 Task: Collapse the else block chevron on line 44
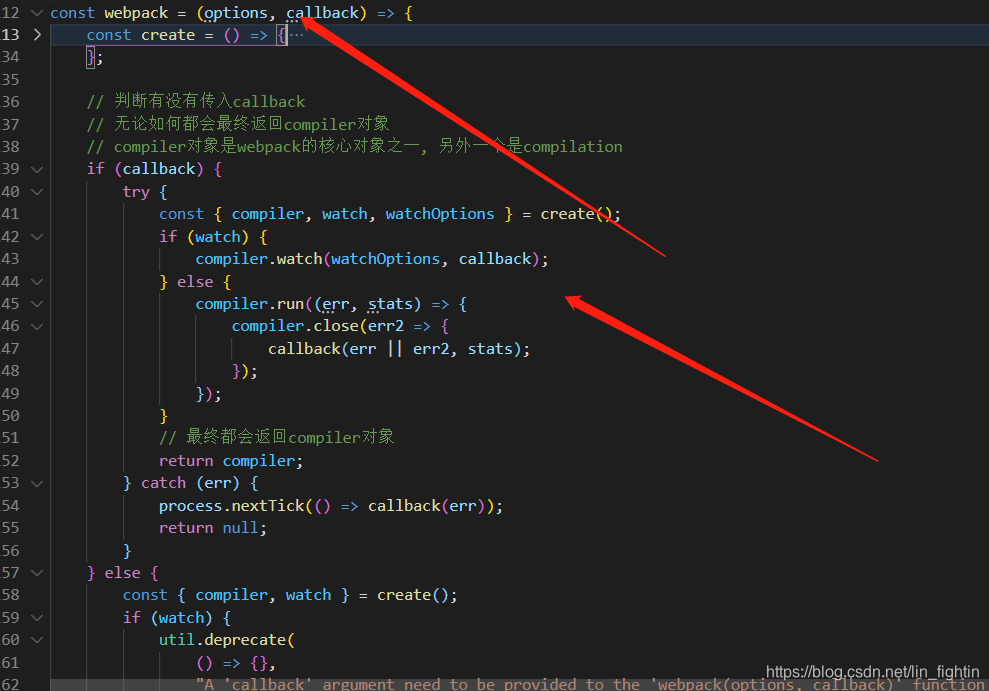(x=37, y=282)
